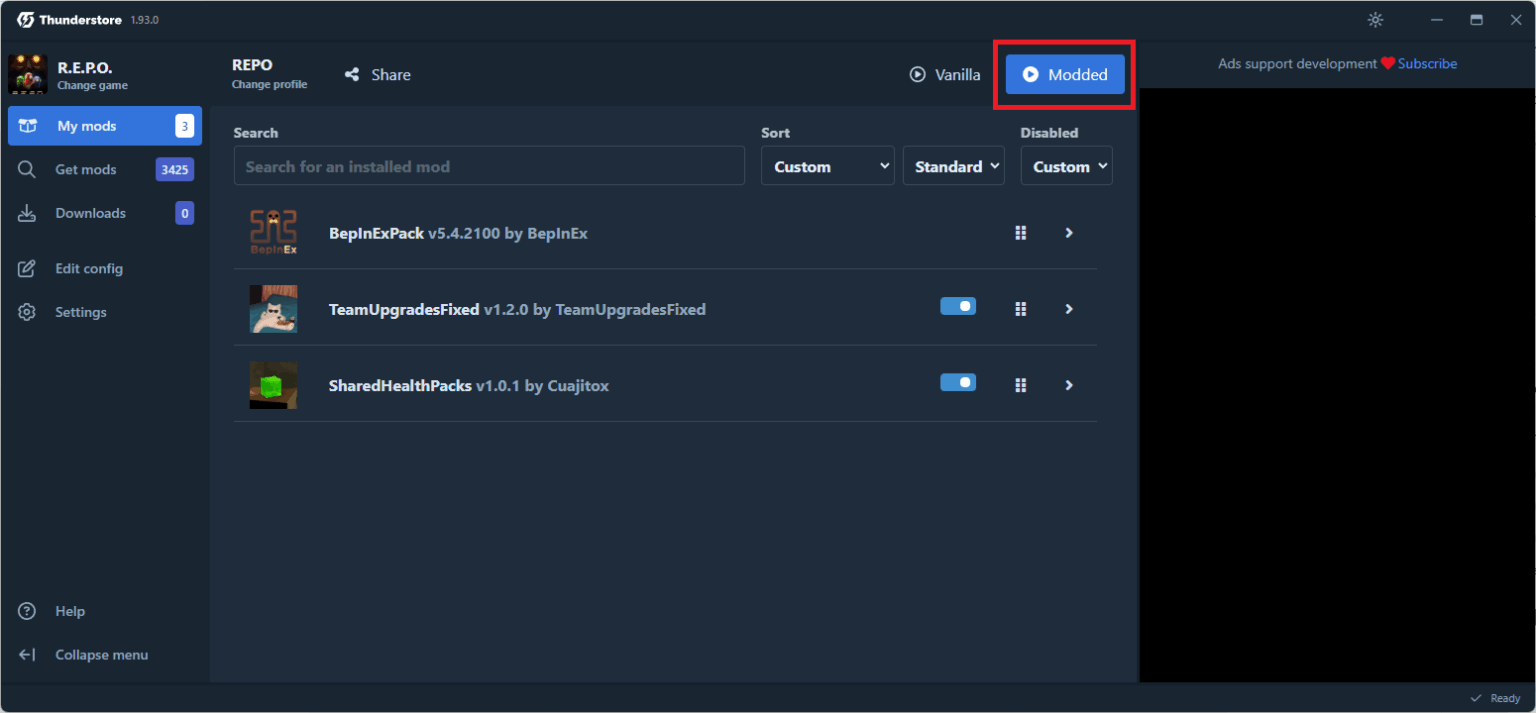
Task: Open the Standard sort direction dropdown
Action: pos(954,166)
